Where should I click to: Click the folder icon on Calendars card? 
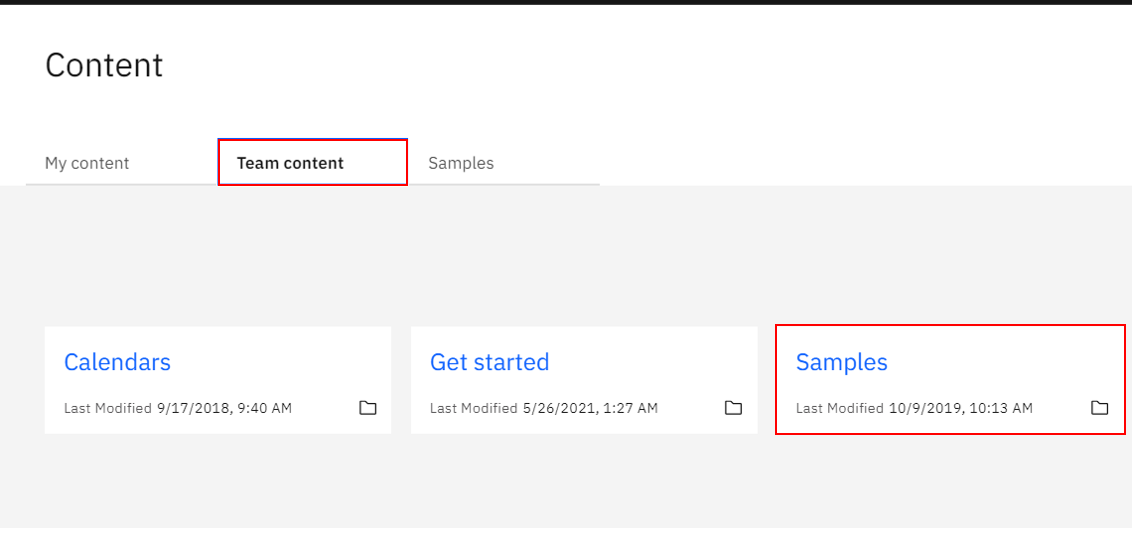point(368,408)
